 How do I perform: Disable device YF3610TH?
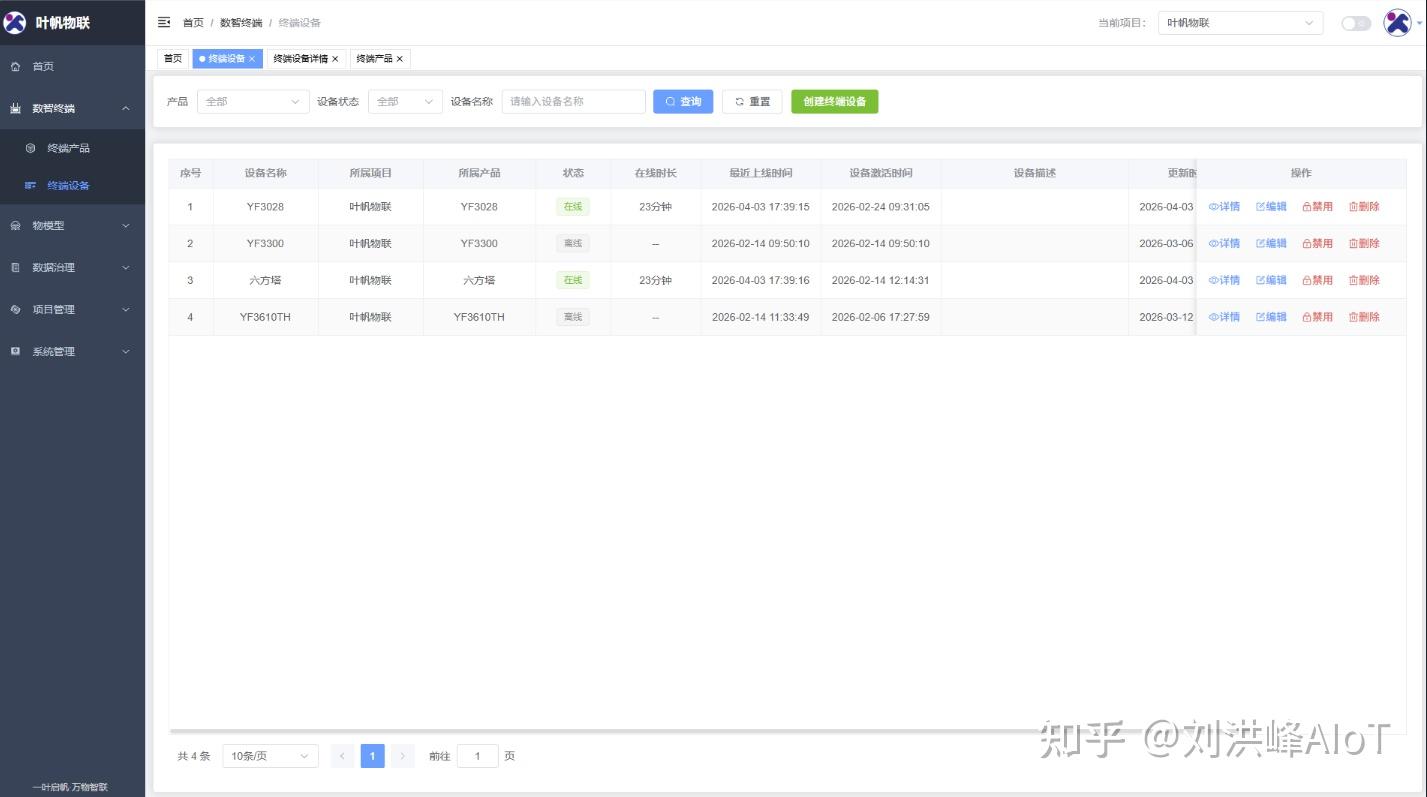(x=1317, y=317)
